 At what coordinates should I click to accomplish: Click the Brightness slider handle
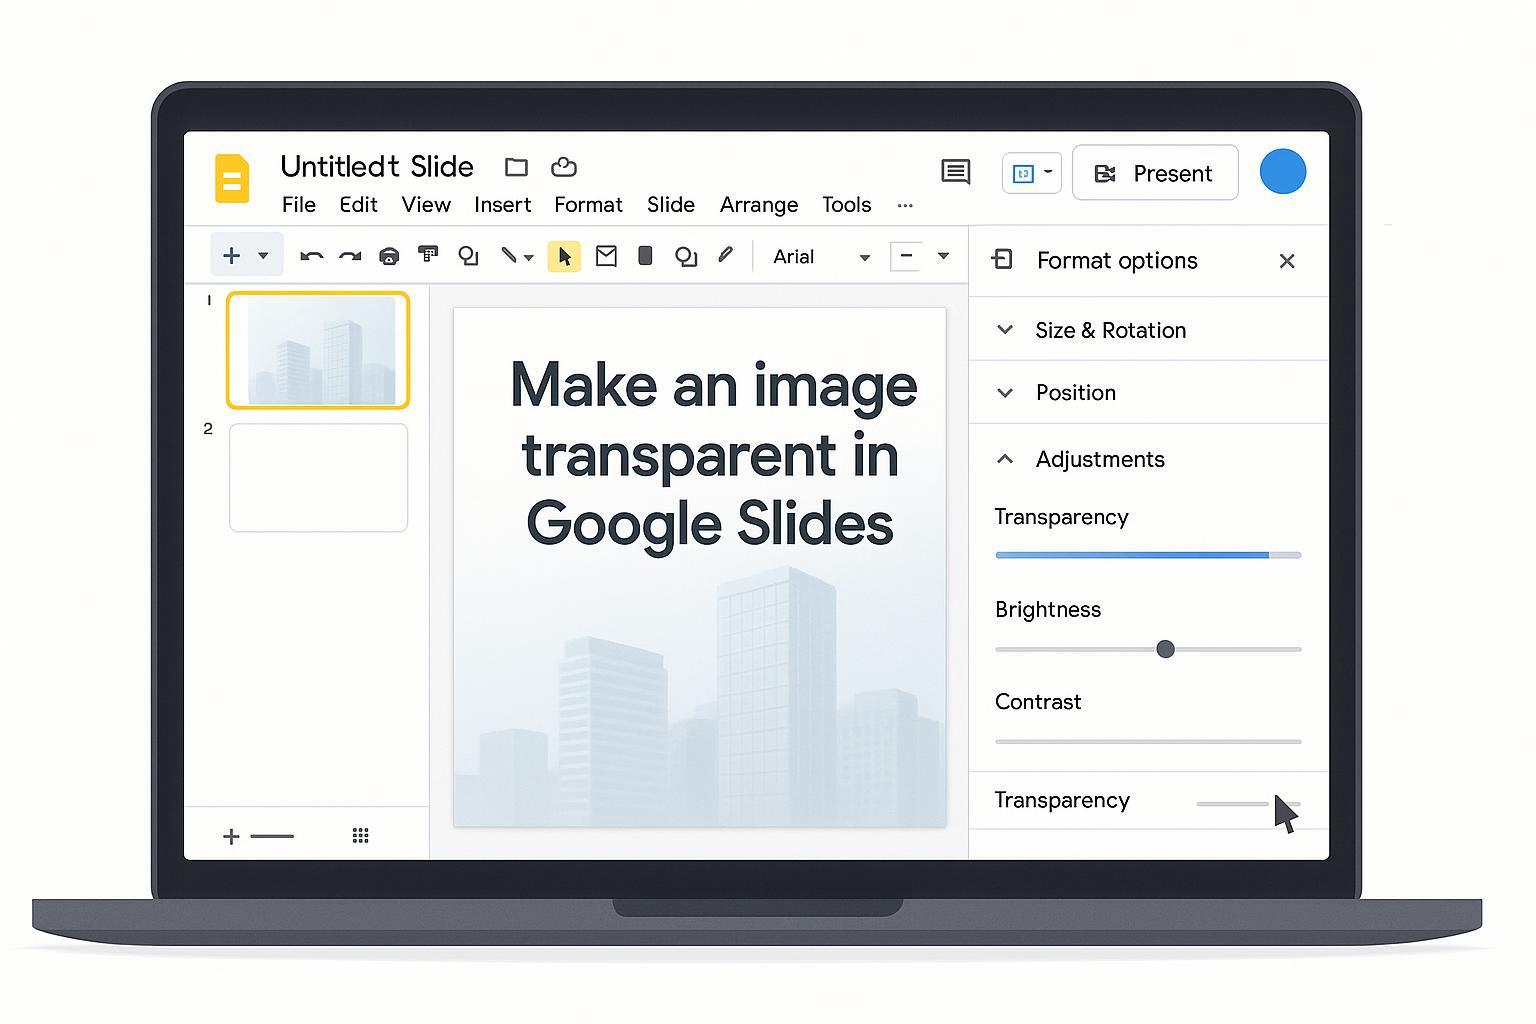point(1165,649)
